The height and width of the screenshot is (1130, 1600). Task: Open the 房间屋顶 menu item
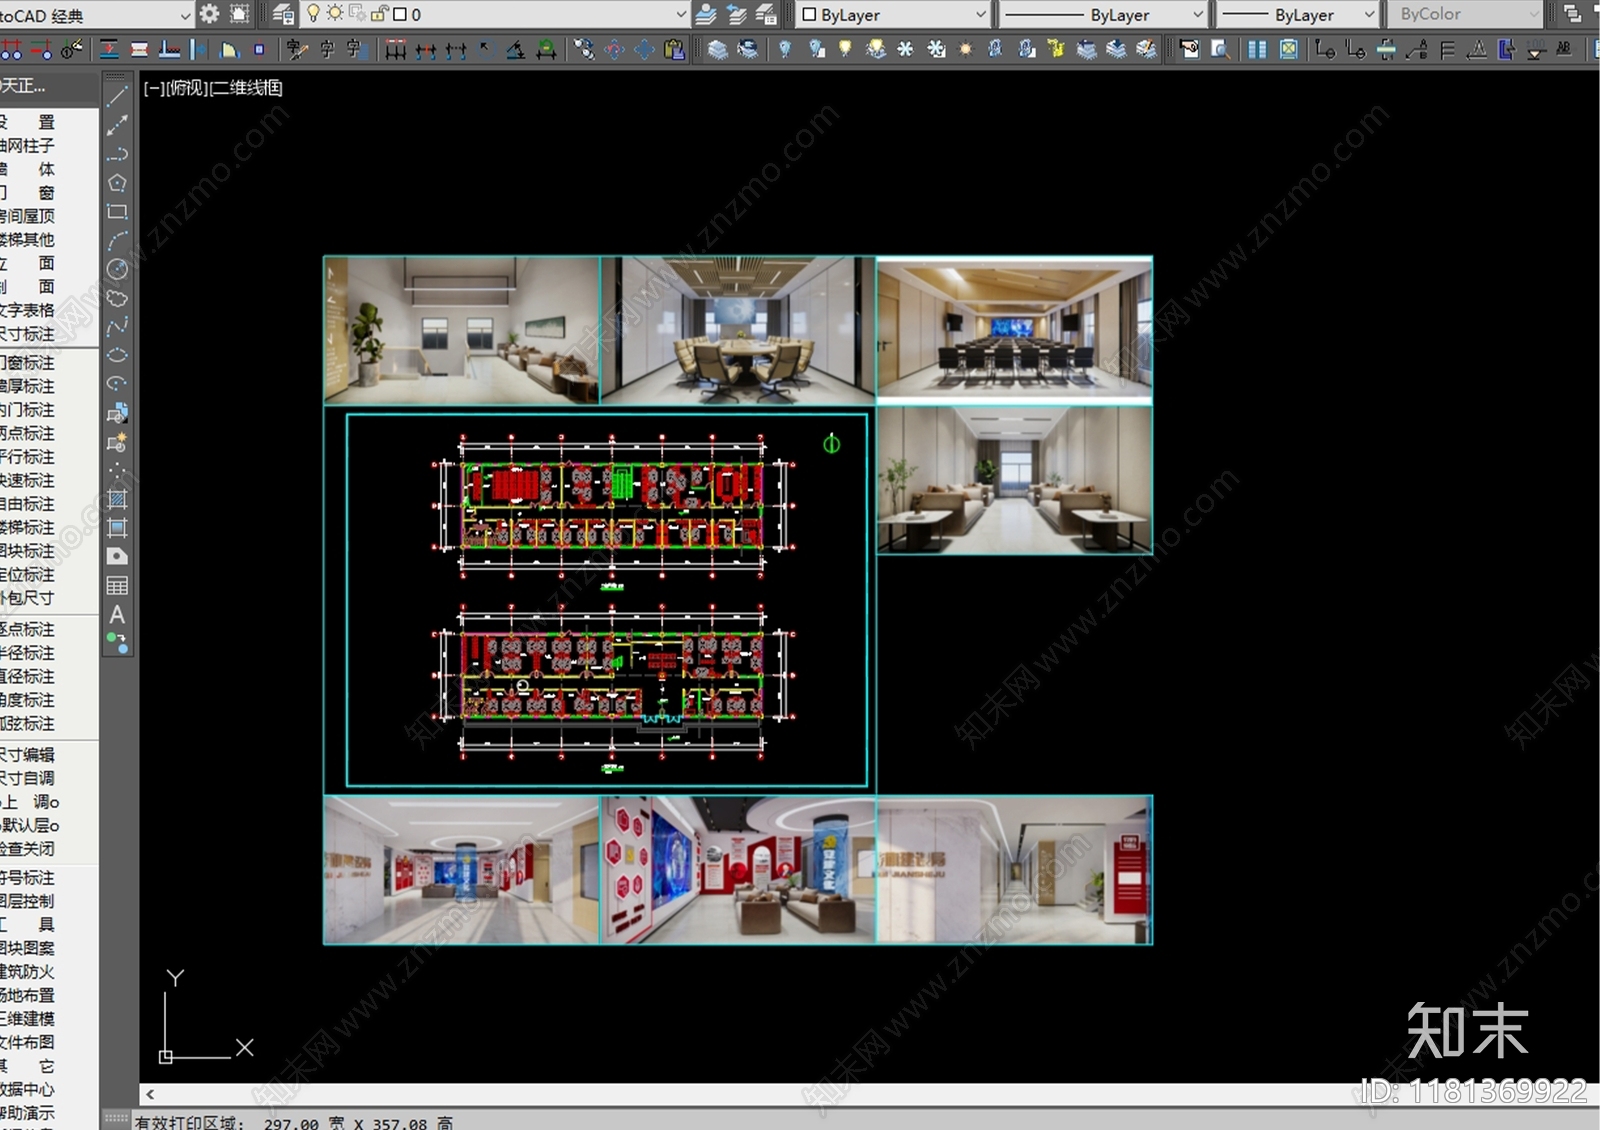click(27, 216)
